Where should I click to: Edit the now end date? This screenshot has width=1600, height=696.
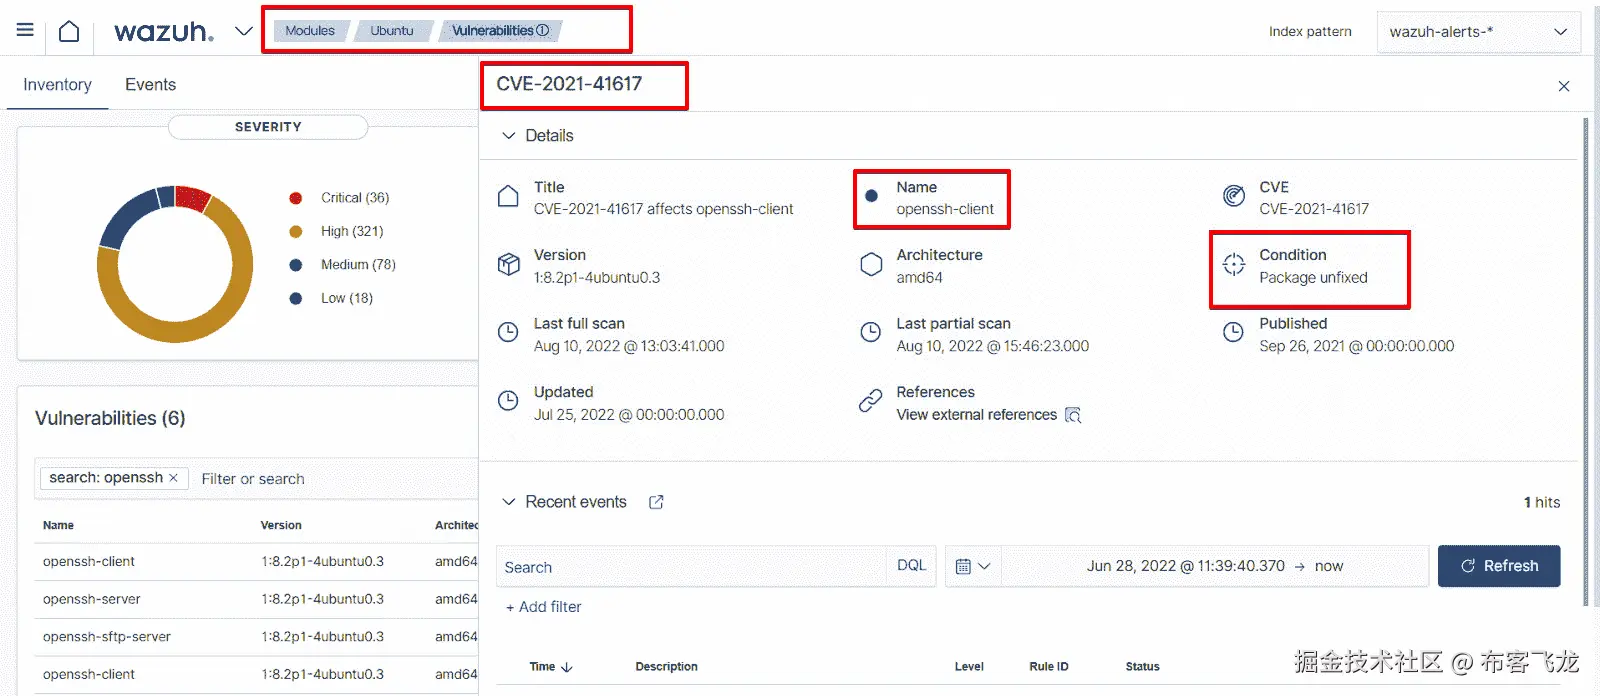(1329, 566)
